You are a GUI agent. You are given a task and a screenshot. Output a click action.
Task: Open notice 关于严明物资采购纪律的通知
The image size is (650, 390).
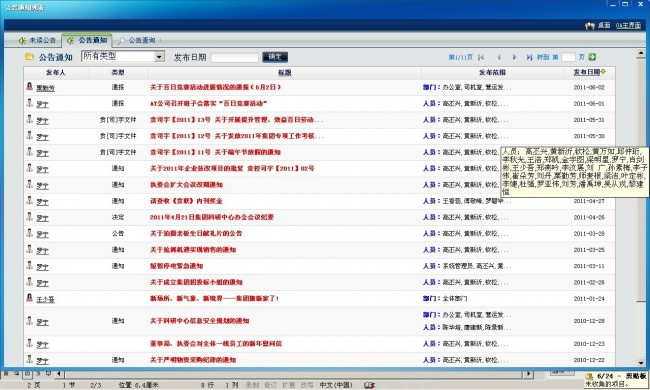193,360
